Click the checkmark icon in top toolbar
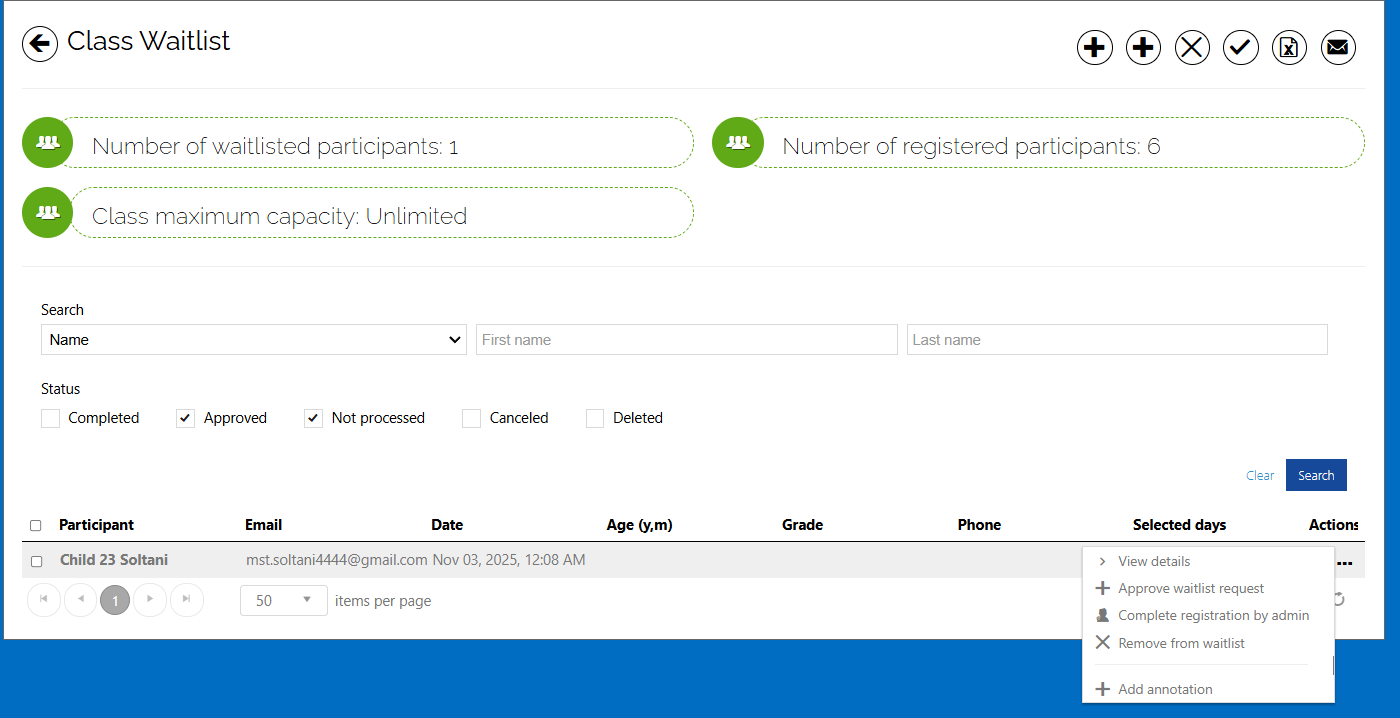 tap(1241, 47)
